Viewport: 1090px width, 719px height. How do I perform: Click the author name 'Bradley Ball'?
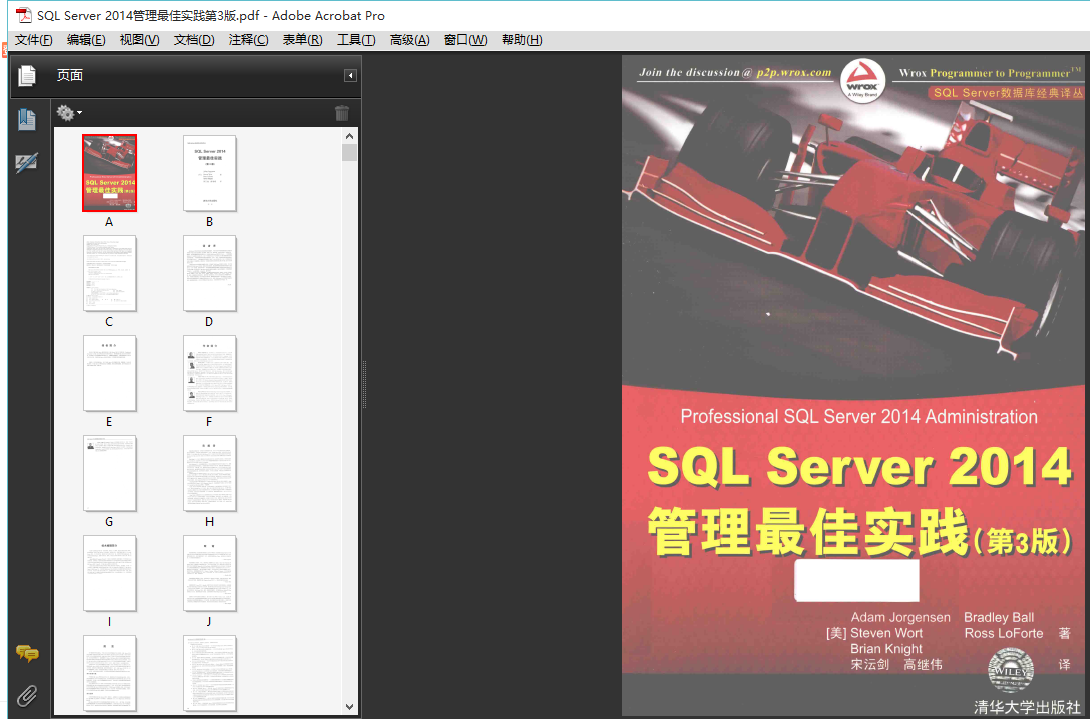(999, 617)
